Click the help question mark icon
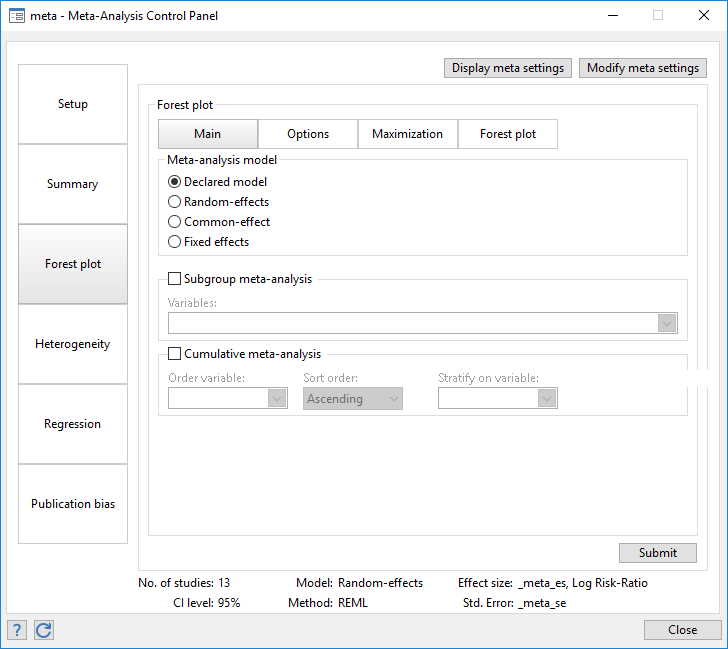Image resolution: width=728 pixels, height=649 pixels. pyautogui.click(x=17, y=629)
